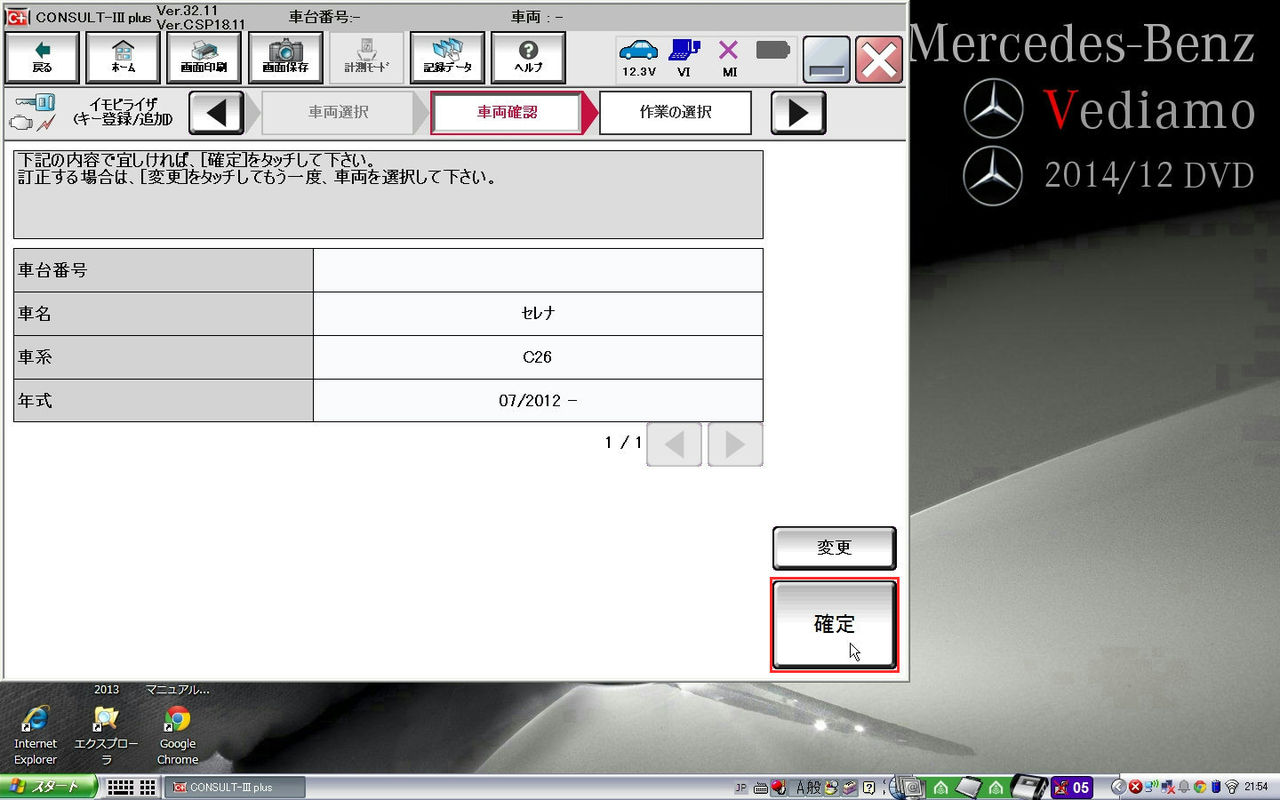Go to previous step with the black left arrow
Screen dimensions: 1280x800
coord(216,112)
